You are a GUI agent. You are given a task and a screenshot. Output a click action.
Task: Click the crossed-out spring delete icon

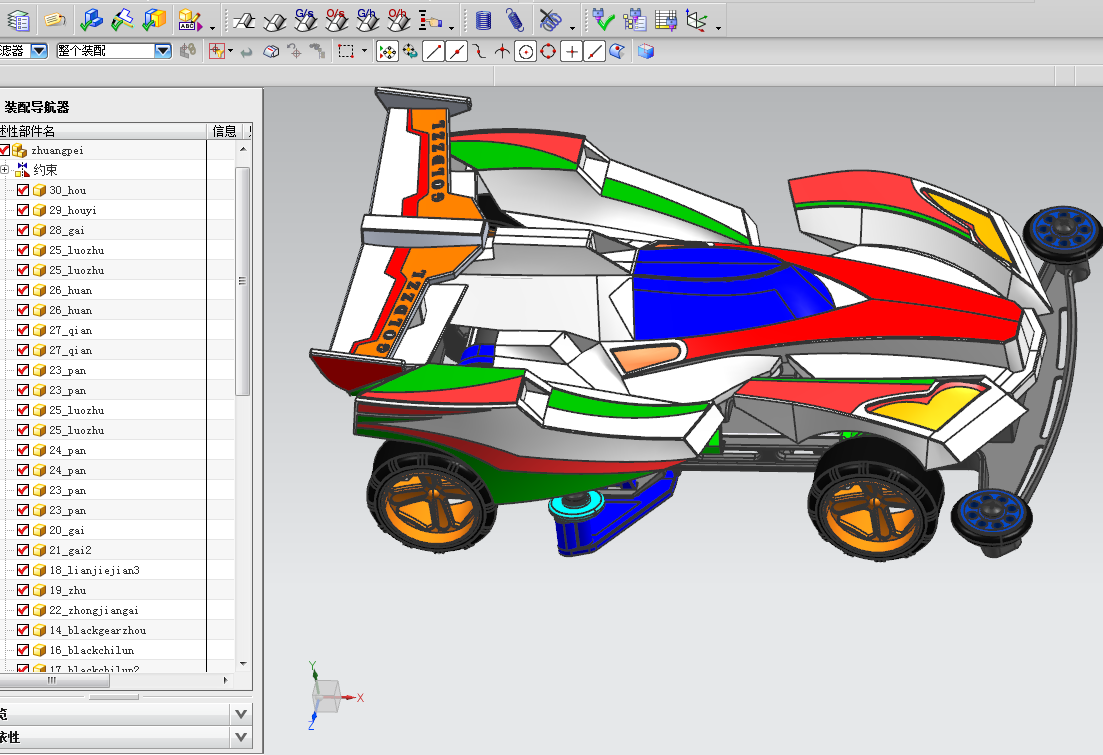pos(550,20)
